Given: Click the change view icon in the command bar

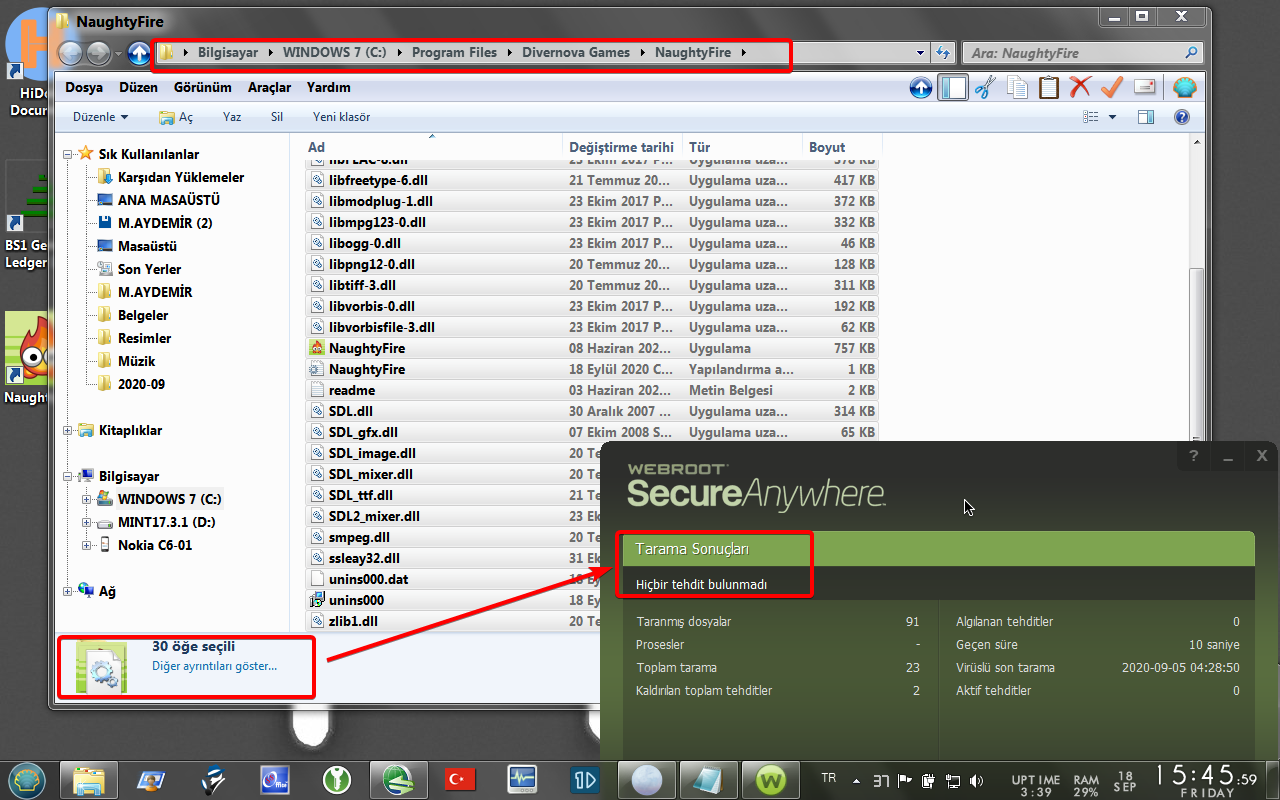Looking at the screenshot, I should [x=1091, y=117].
